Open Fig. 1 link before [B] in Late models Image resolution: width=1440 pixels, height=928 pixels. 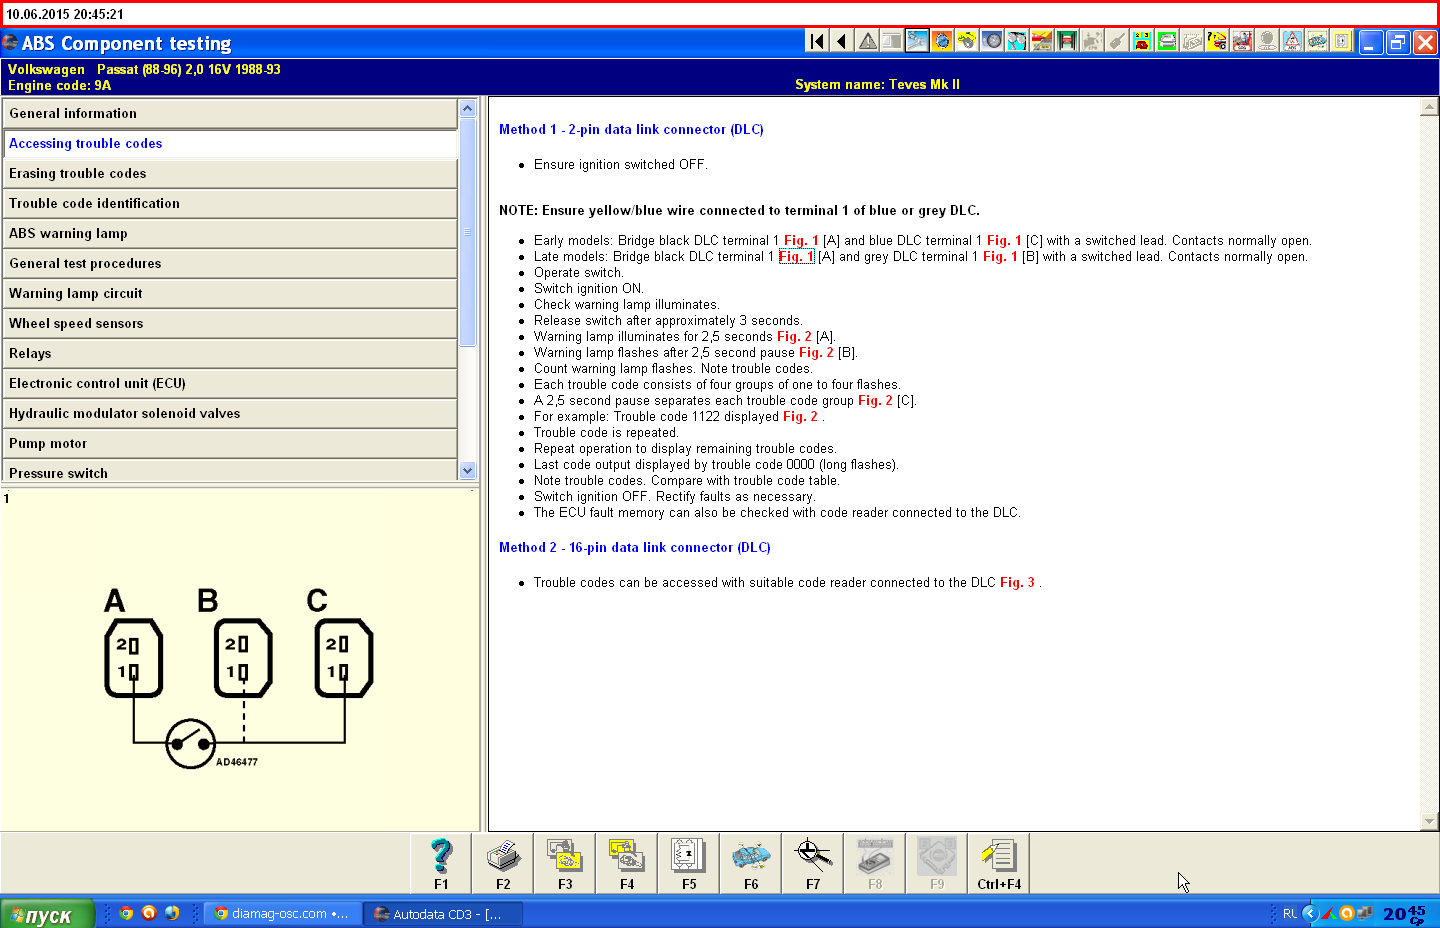tap(1000, 256)
